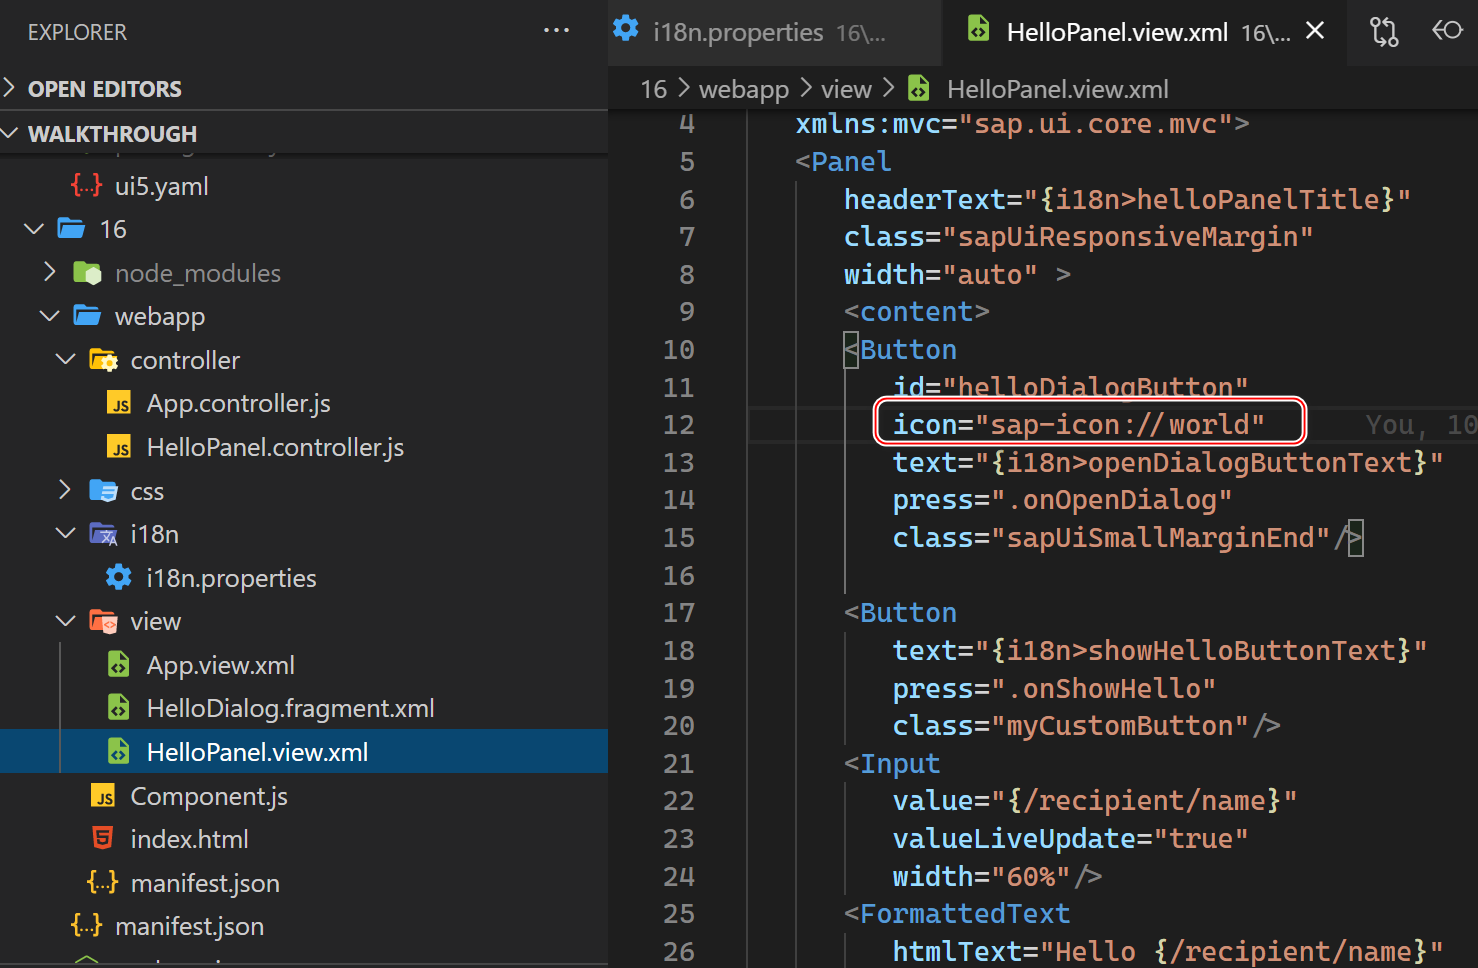Click the XML icon beside HelloDialog.fragment.xml
Screen dimensions: 1478x968
tap(118, 707)
